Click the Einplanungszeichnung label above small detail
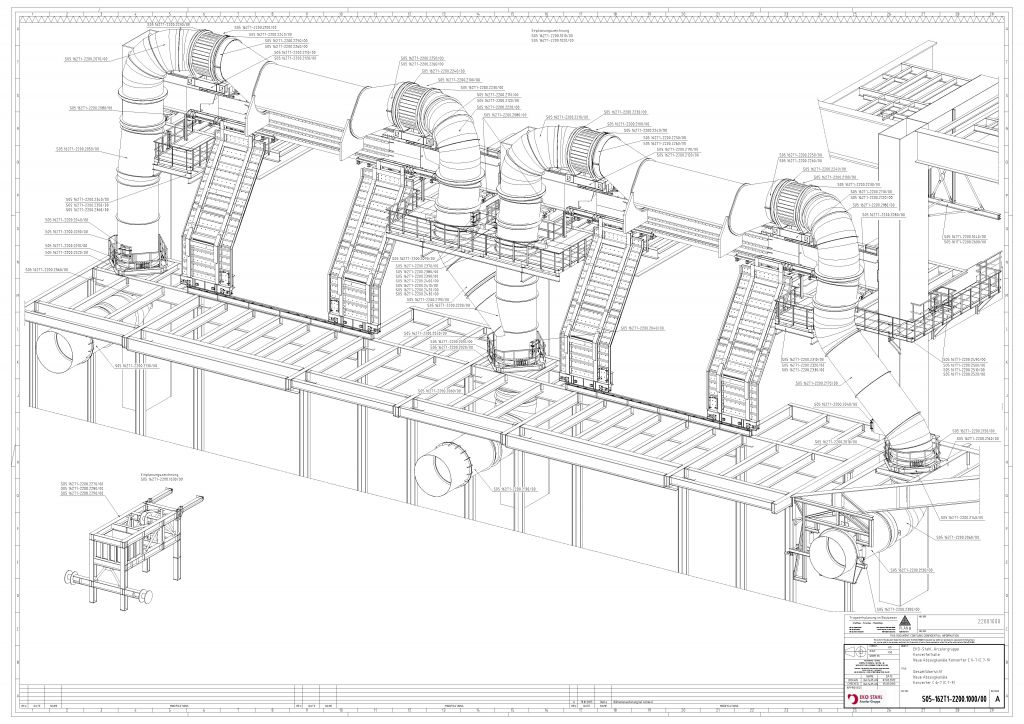Viewport: 1024px width, 724px height. [x=158, y=475]
